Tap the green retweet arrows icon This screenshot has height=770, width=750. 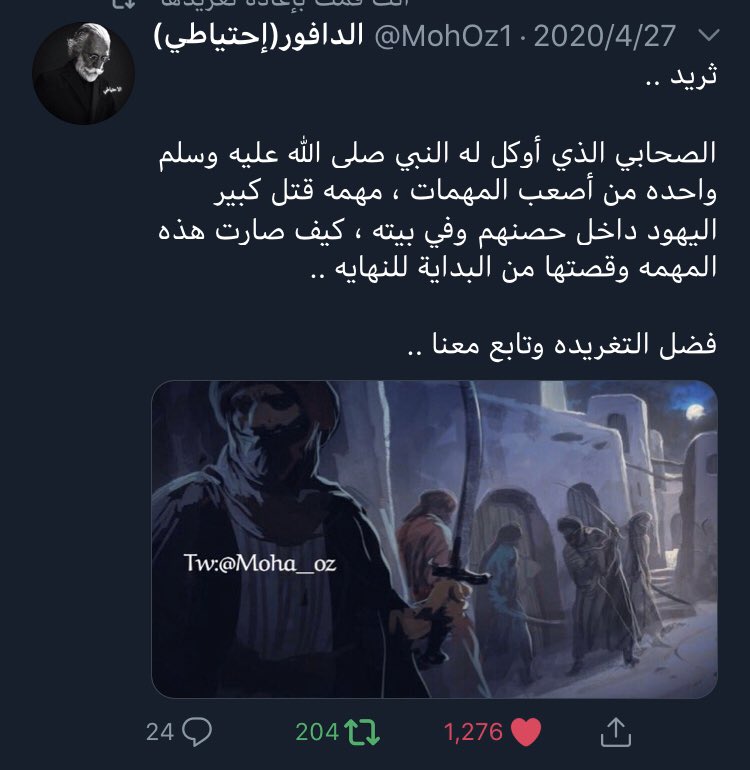point(362,732)
